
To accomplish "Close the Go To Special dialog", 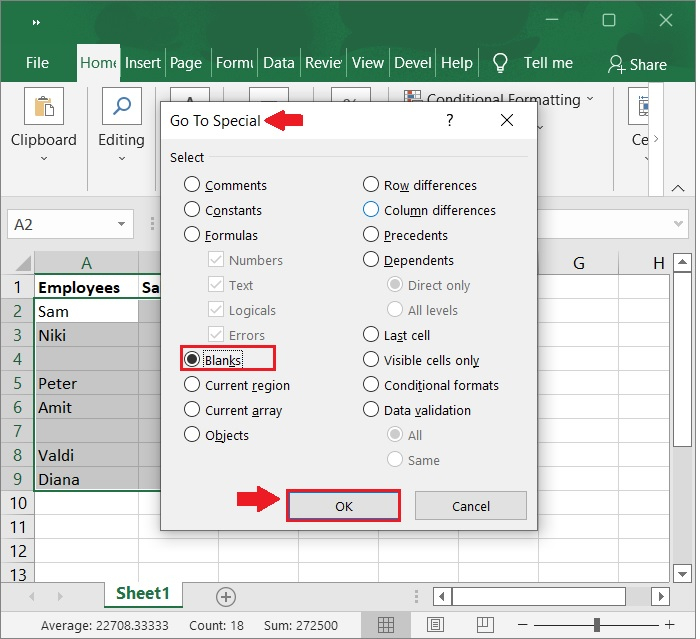I will [x=507, y=120].
